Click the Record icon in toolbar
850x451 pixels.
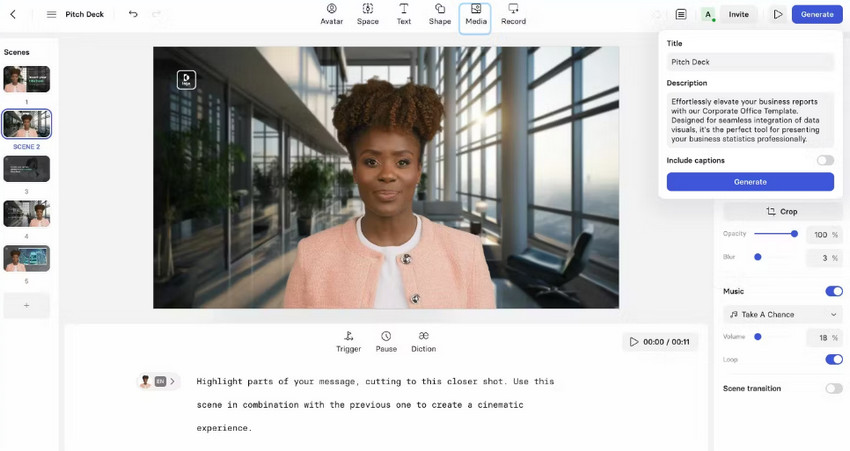513,14
